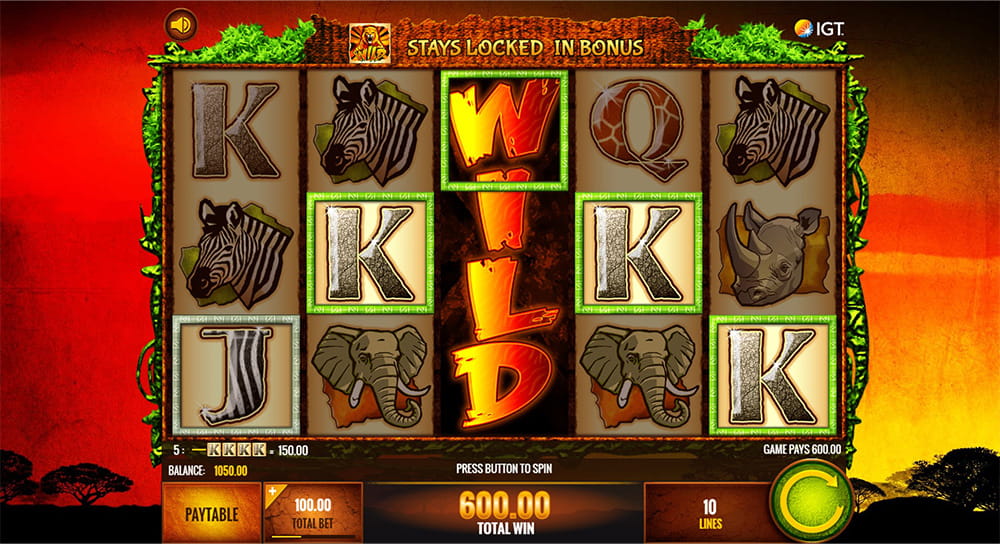The width and height of the screenshot is (1000, 544).
Task: Click the highlighted K on reel two
Action: (370, 253)
